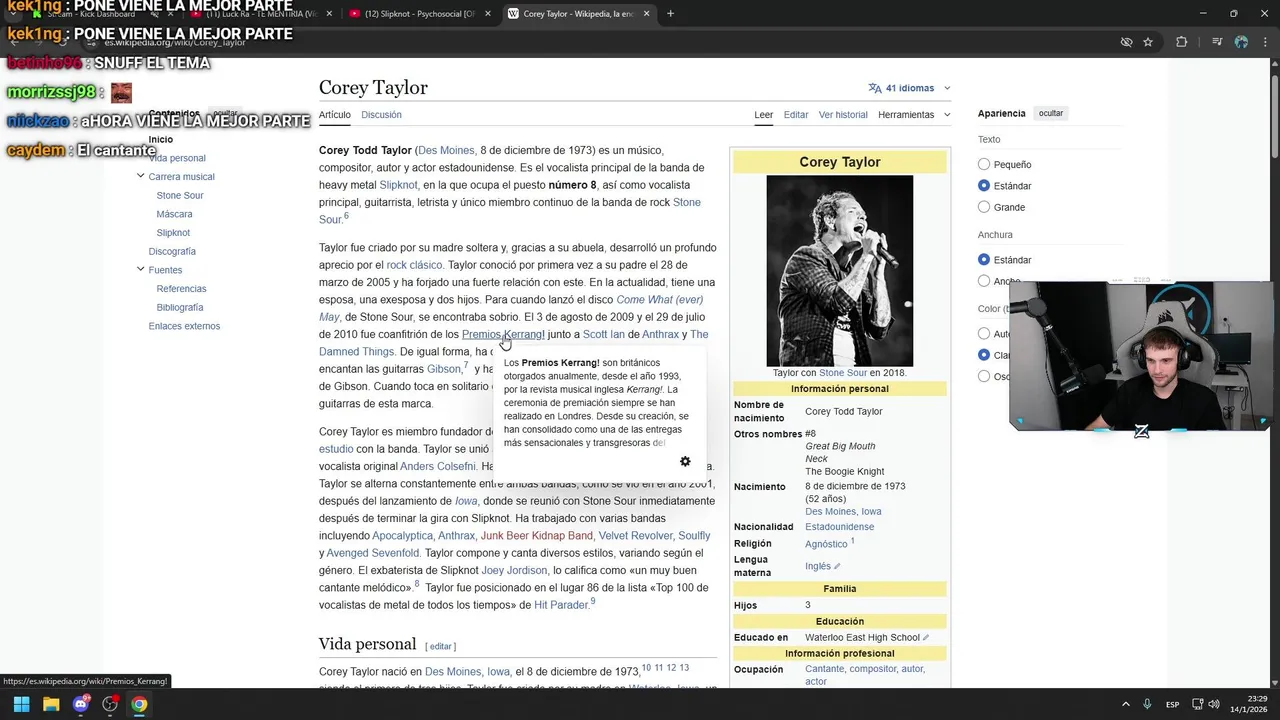Image resolution: width=1280 pixels, height=720 pixels.
Task: Hide the Apariencia panel with ocultar
Action: pyautogui.click(x=1051, y=113)
